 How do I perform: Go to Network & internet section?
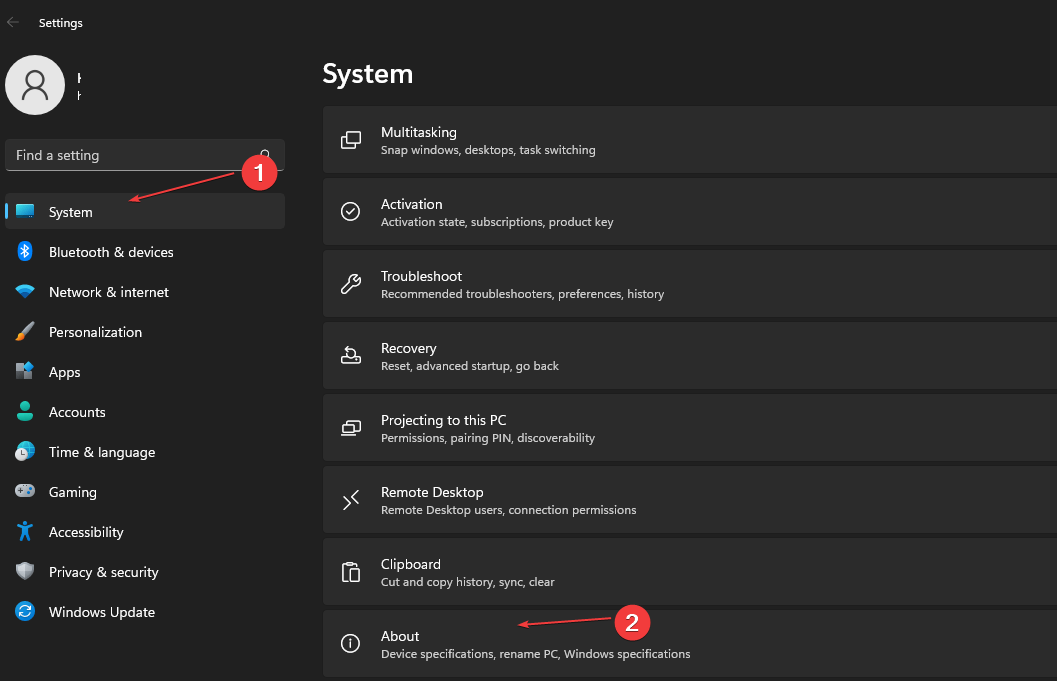pos(109,292)
